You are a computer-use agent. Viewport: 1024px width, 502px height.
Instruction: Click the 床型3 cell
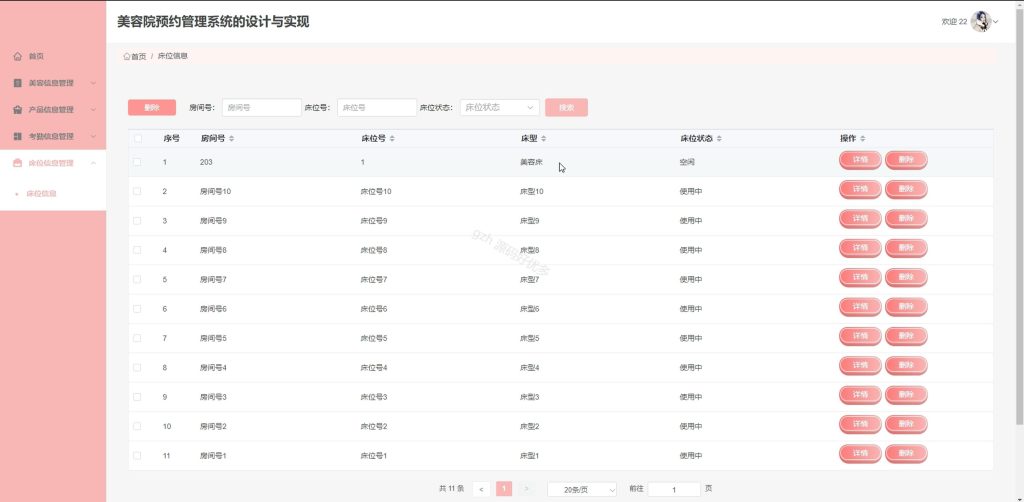(530, 397)
